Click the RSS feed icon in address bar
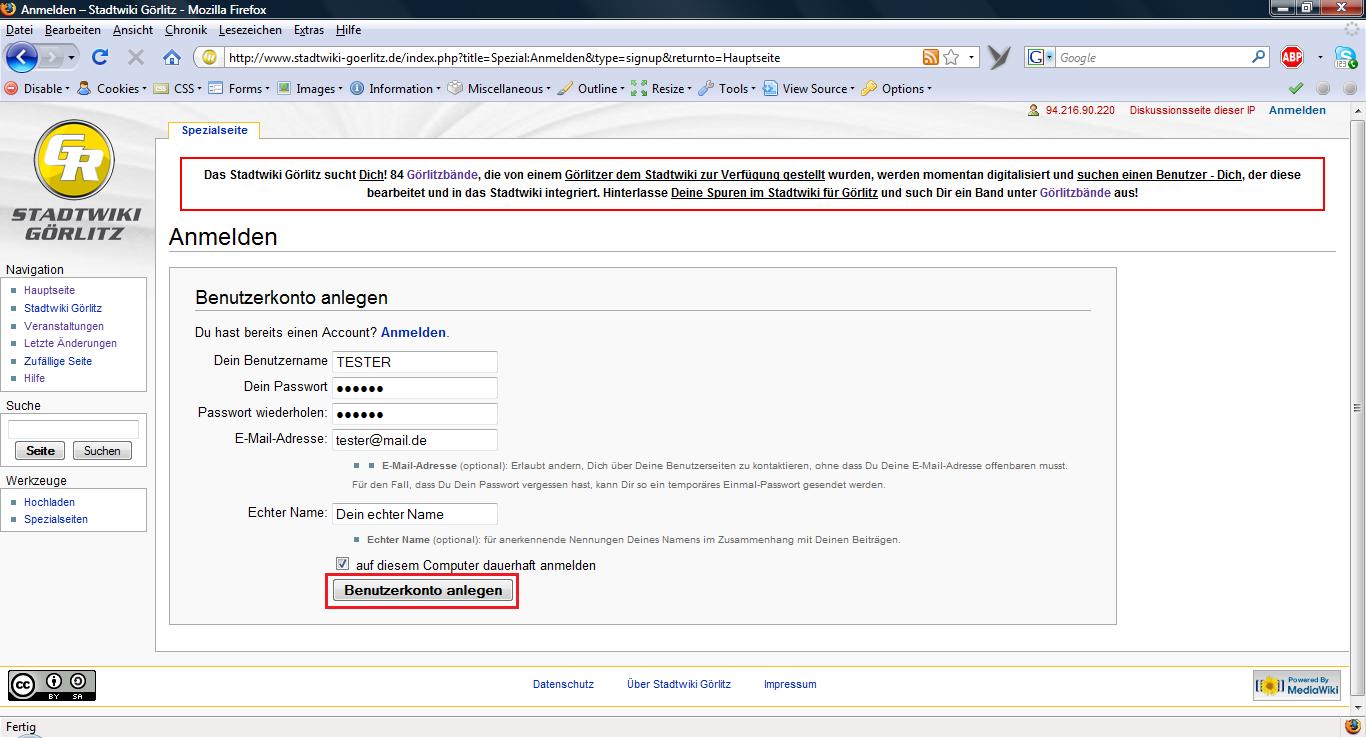 [x=931, y=57]
